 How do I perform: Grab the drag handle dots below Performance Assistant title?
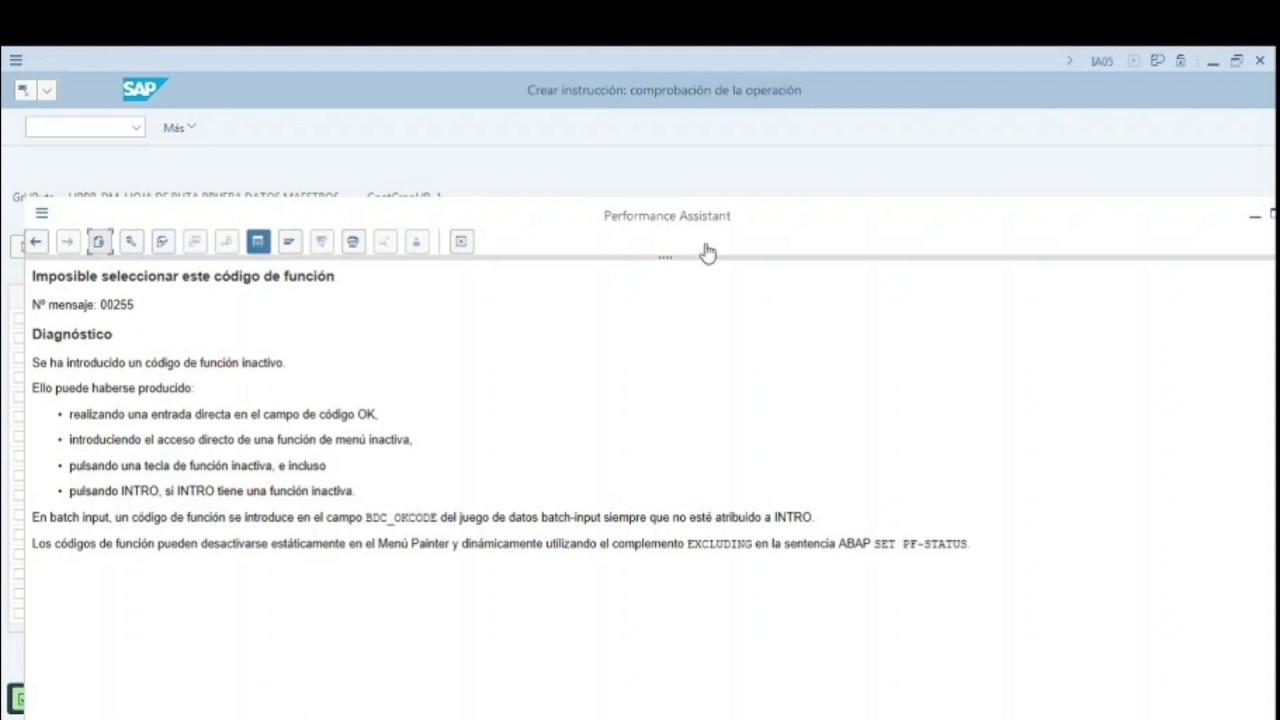click(x=665, y=257)
